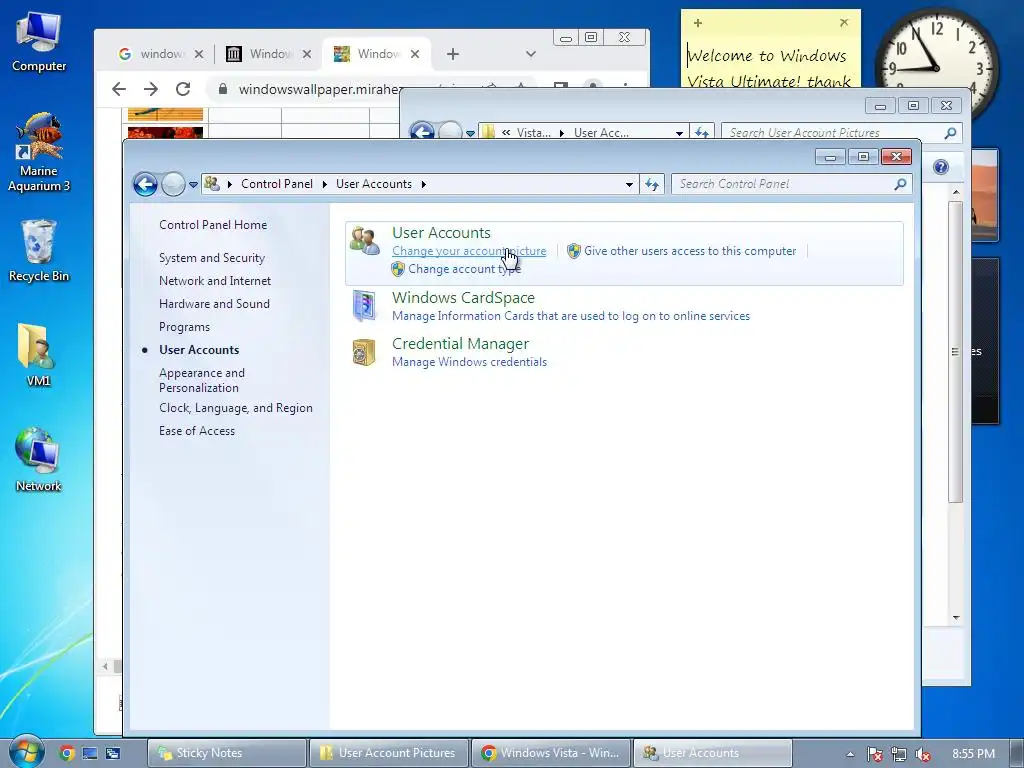Click the Chrome address bar URL

pyautogui.click(x=320, y=89)
